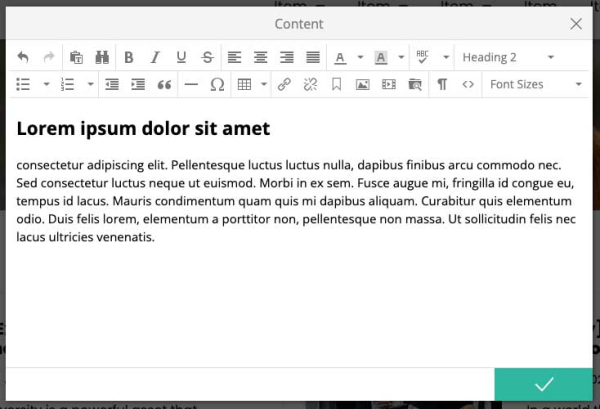Insert a video or media

pyautogui.click(x=389, y=84)
